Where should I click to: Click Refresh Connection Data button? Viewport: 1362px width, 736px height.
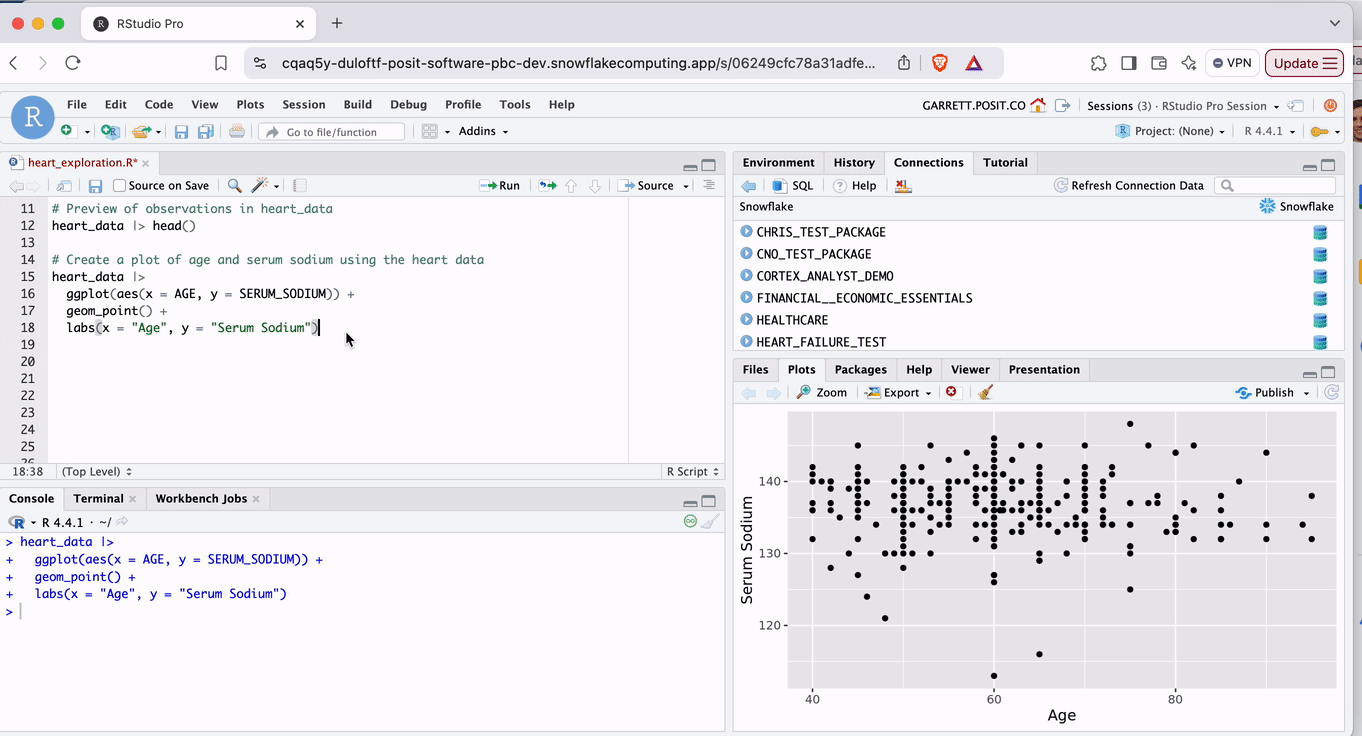click(x=1128, y=186)
